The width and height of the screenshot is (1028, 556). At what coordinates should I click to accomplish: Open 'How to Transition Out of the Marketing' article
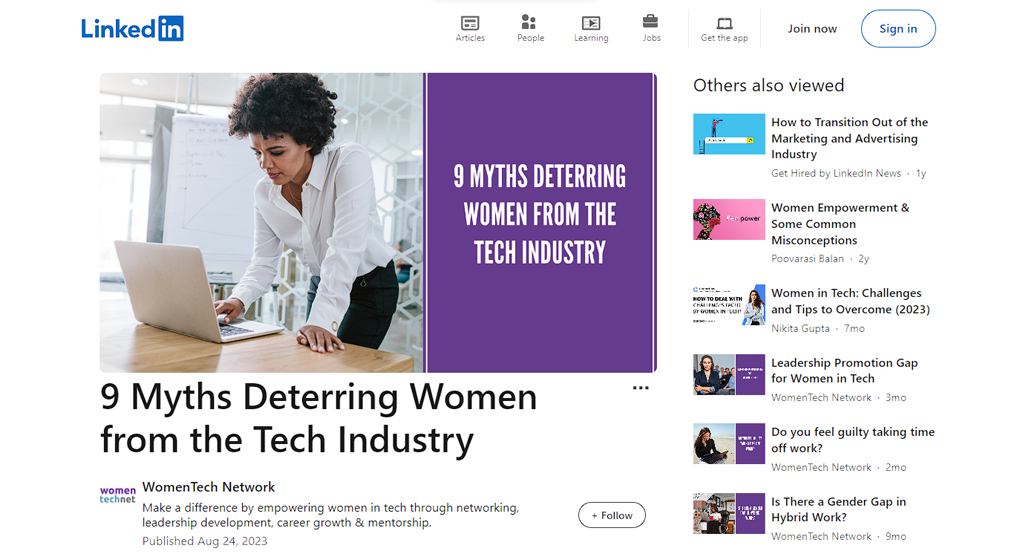(850, 138)
